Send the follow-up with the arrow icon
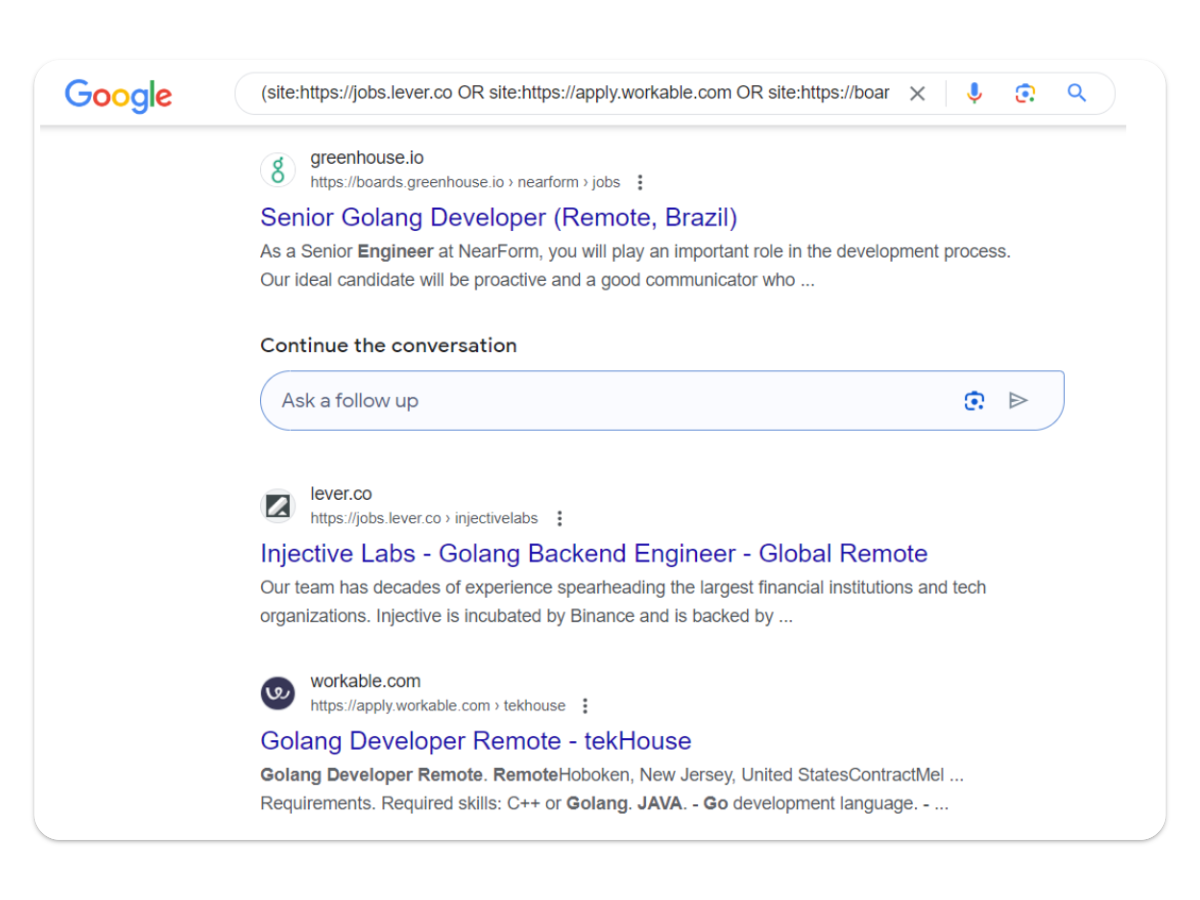 tap(1018, 401)
